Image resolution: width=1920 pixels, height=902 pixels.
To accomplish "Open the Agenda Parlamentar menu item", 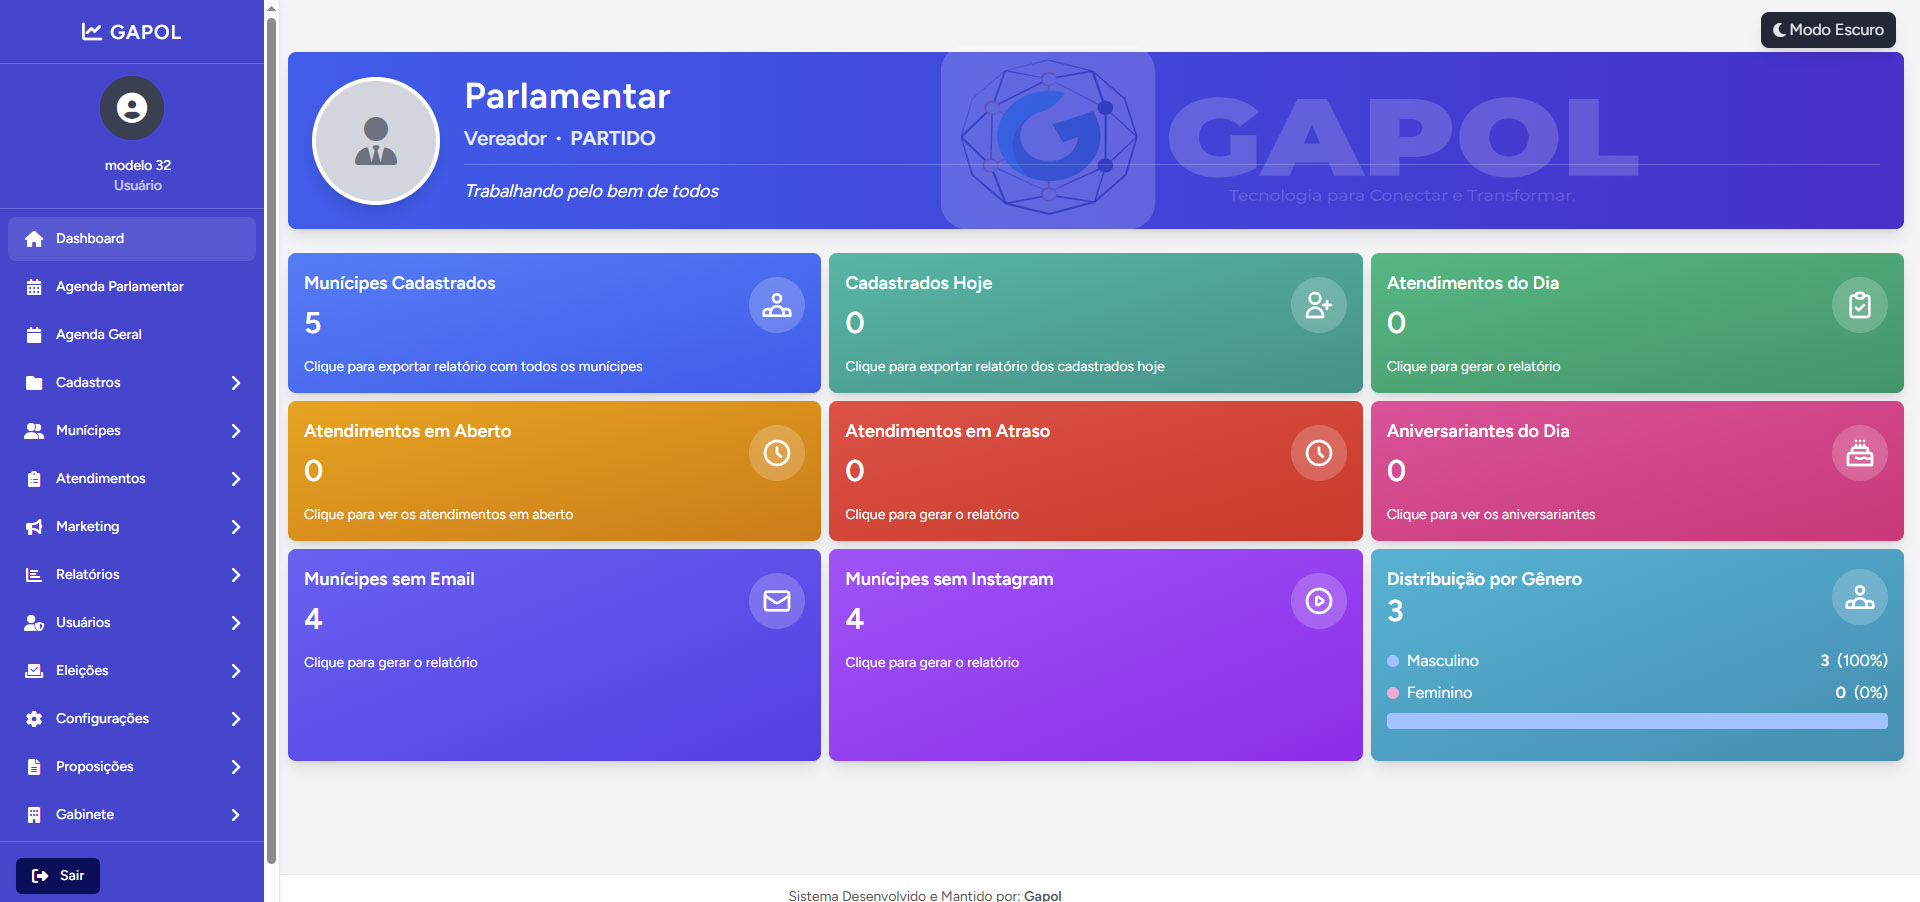I will (x=120, y=287).
